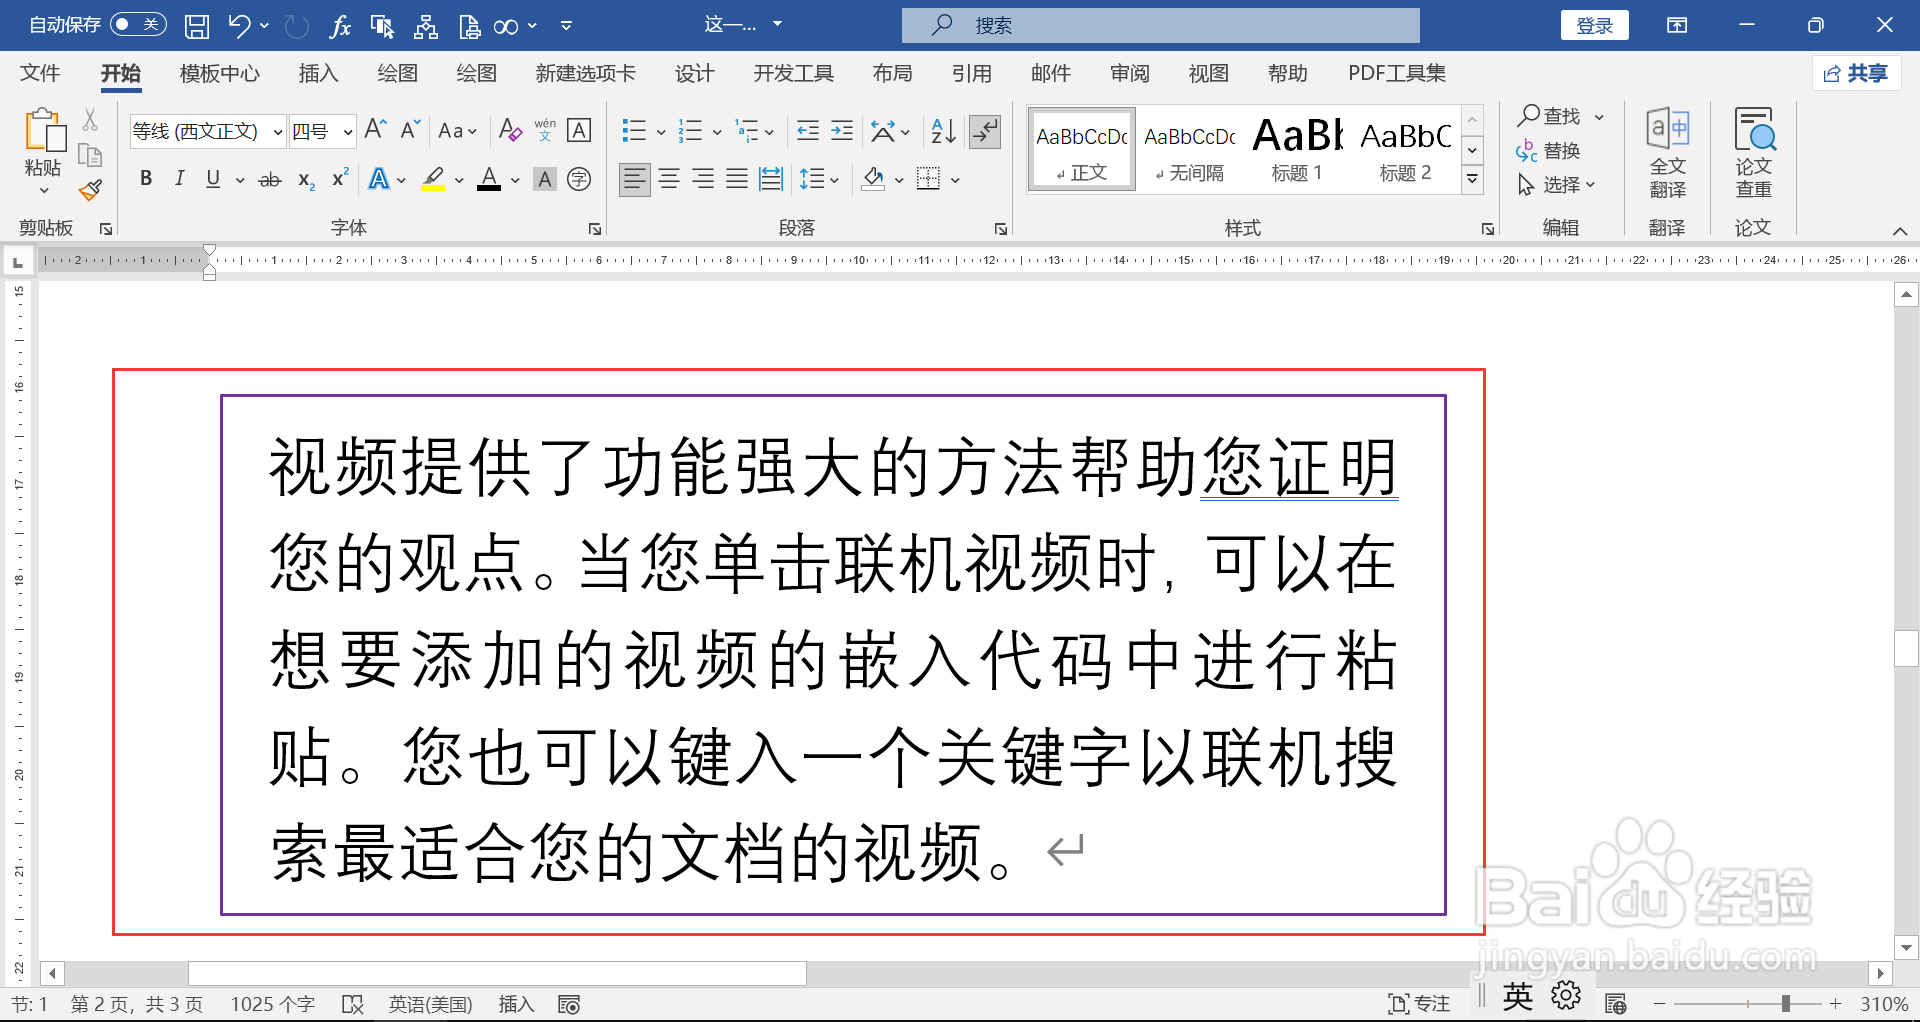Click the Cut scissors icon
Image resolution: width=1920 pixels, height=1022 pixels.
90,120
